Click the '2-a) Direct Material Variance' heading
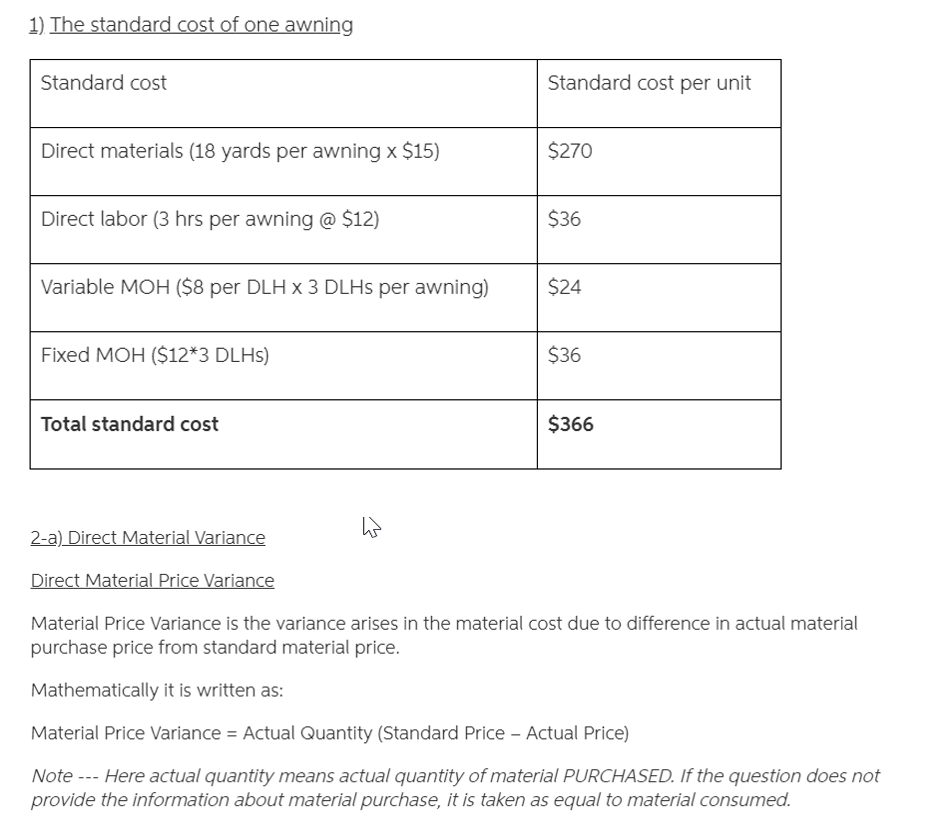The image size is (951, 824). pyautogui.click(x=148, y=538)
